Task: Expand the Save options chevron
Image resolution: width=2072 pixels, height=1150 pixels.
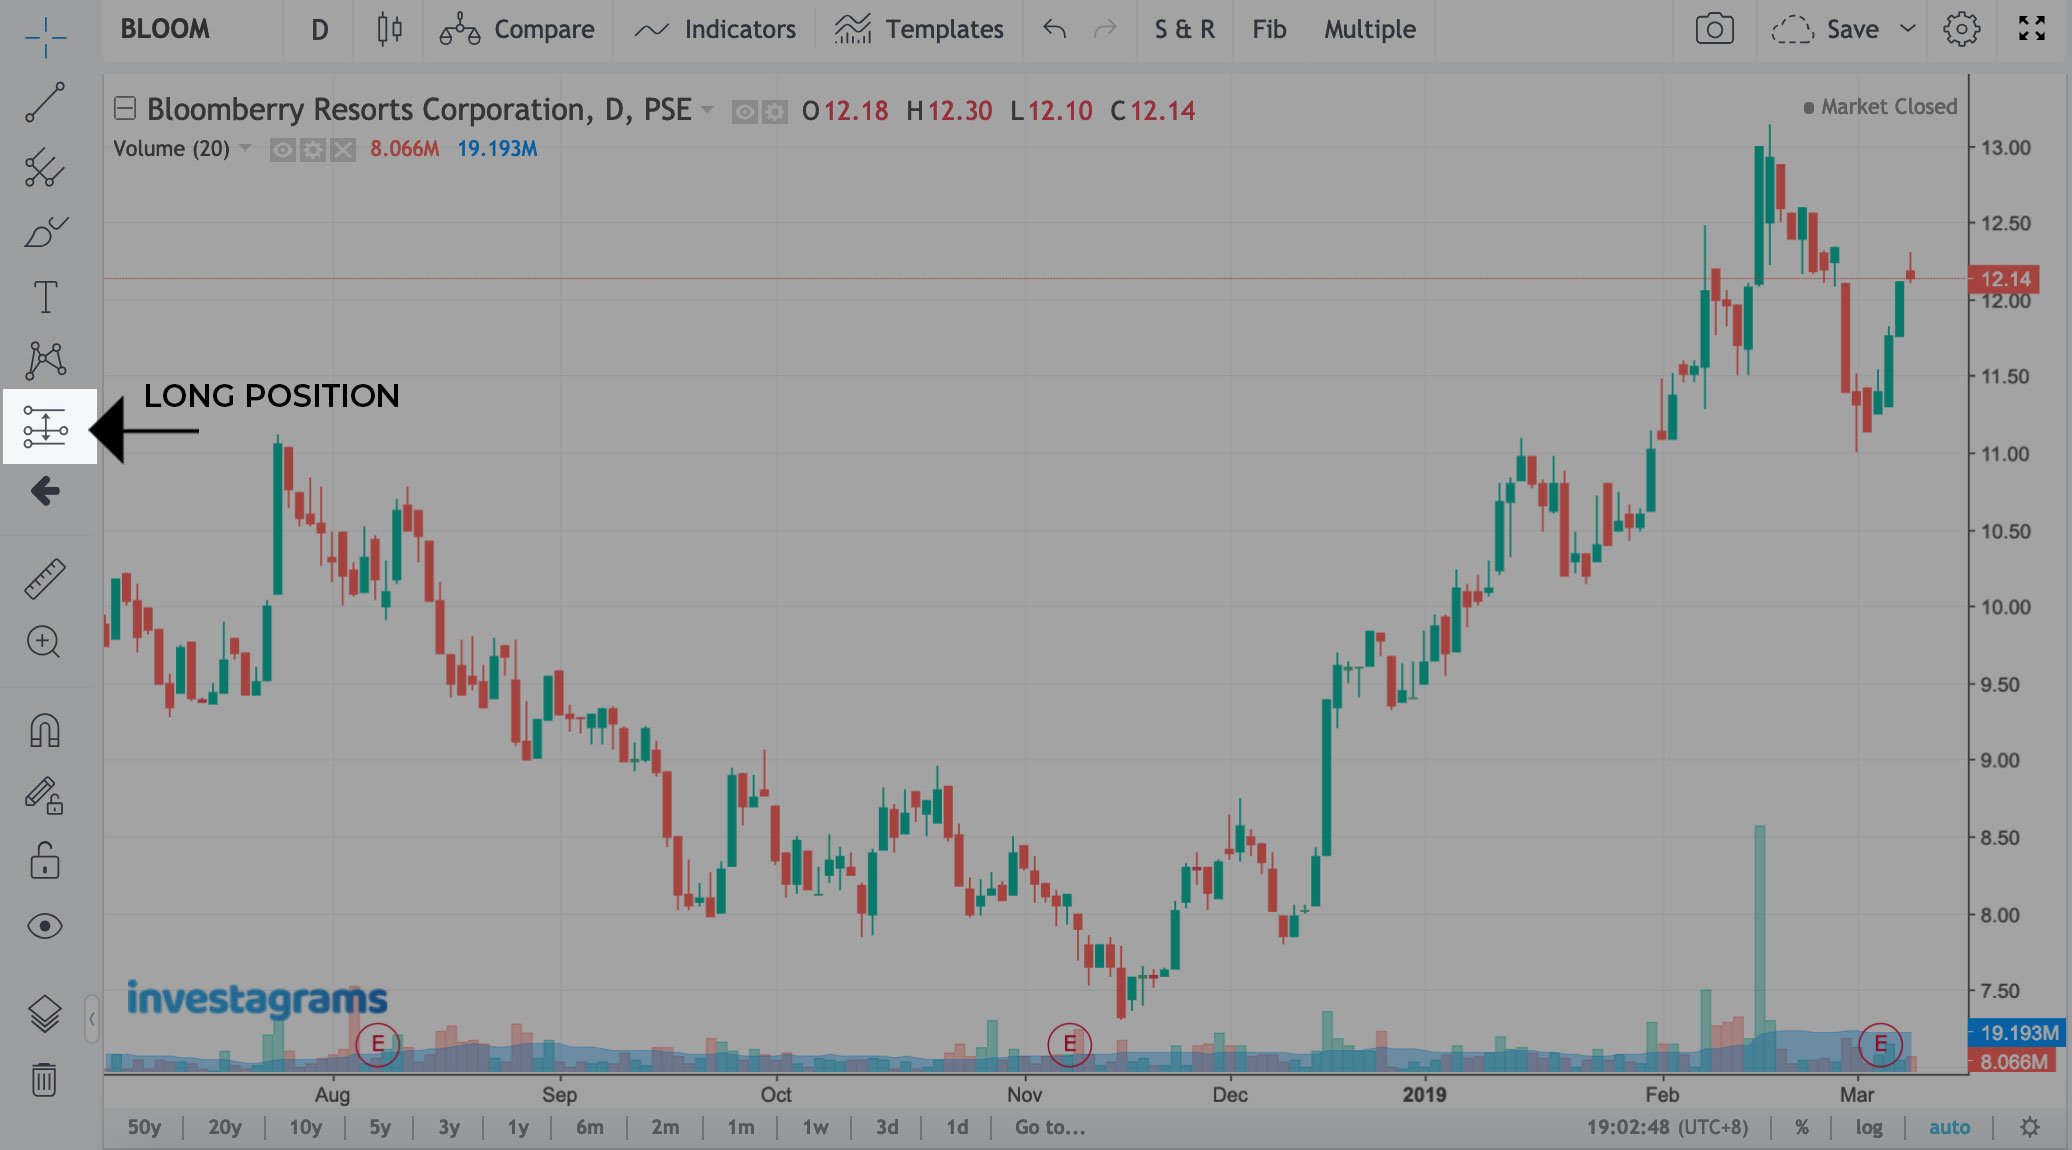Action: point(1907,28)
